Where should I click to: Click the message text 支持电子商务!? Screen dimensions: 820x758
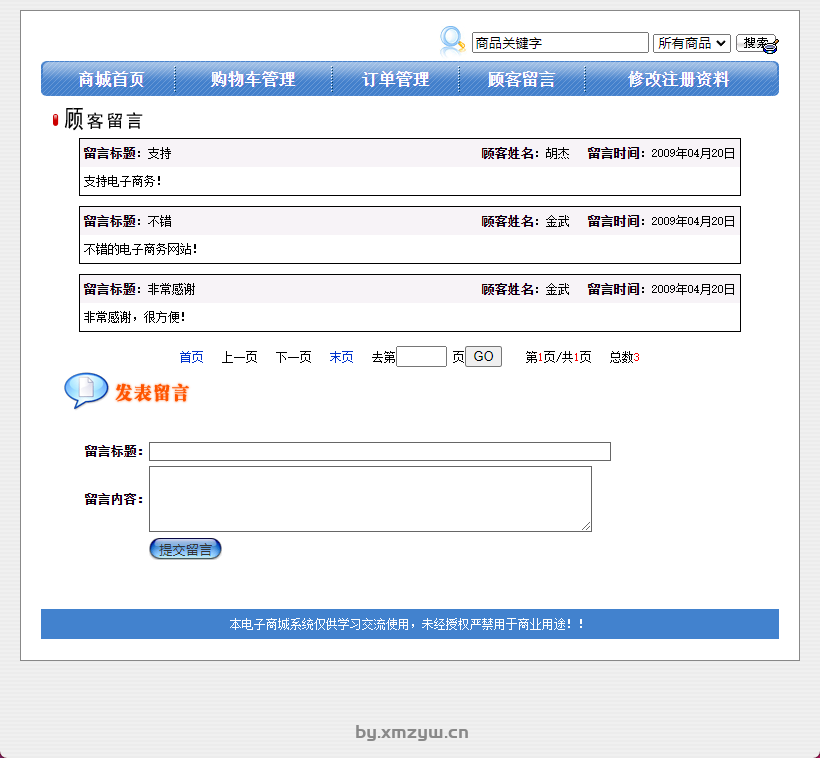122,182
